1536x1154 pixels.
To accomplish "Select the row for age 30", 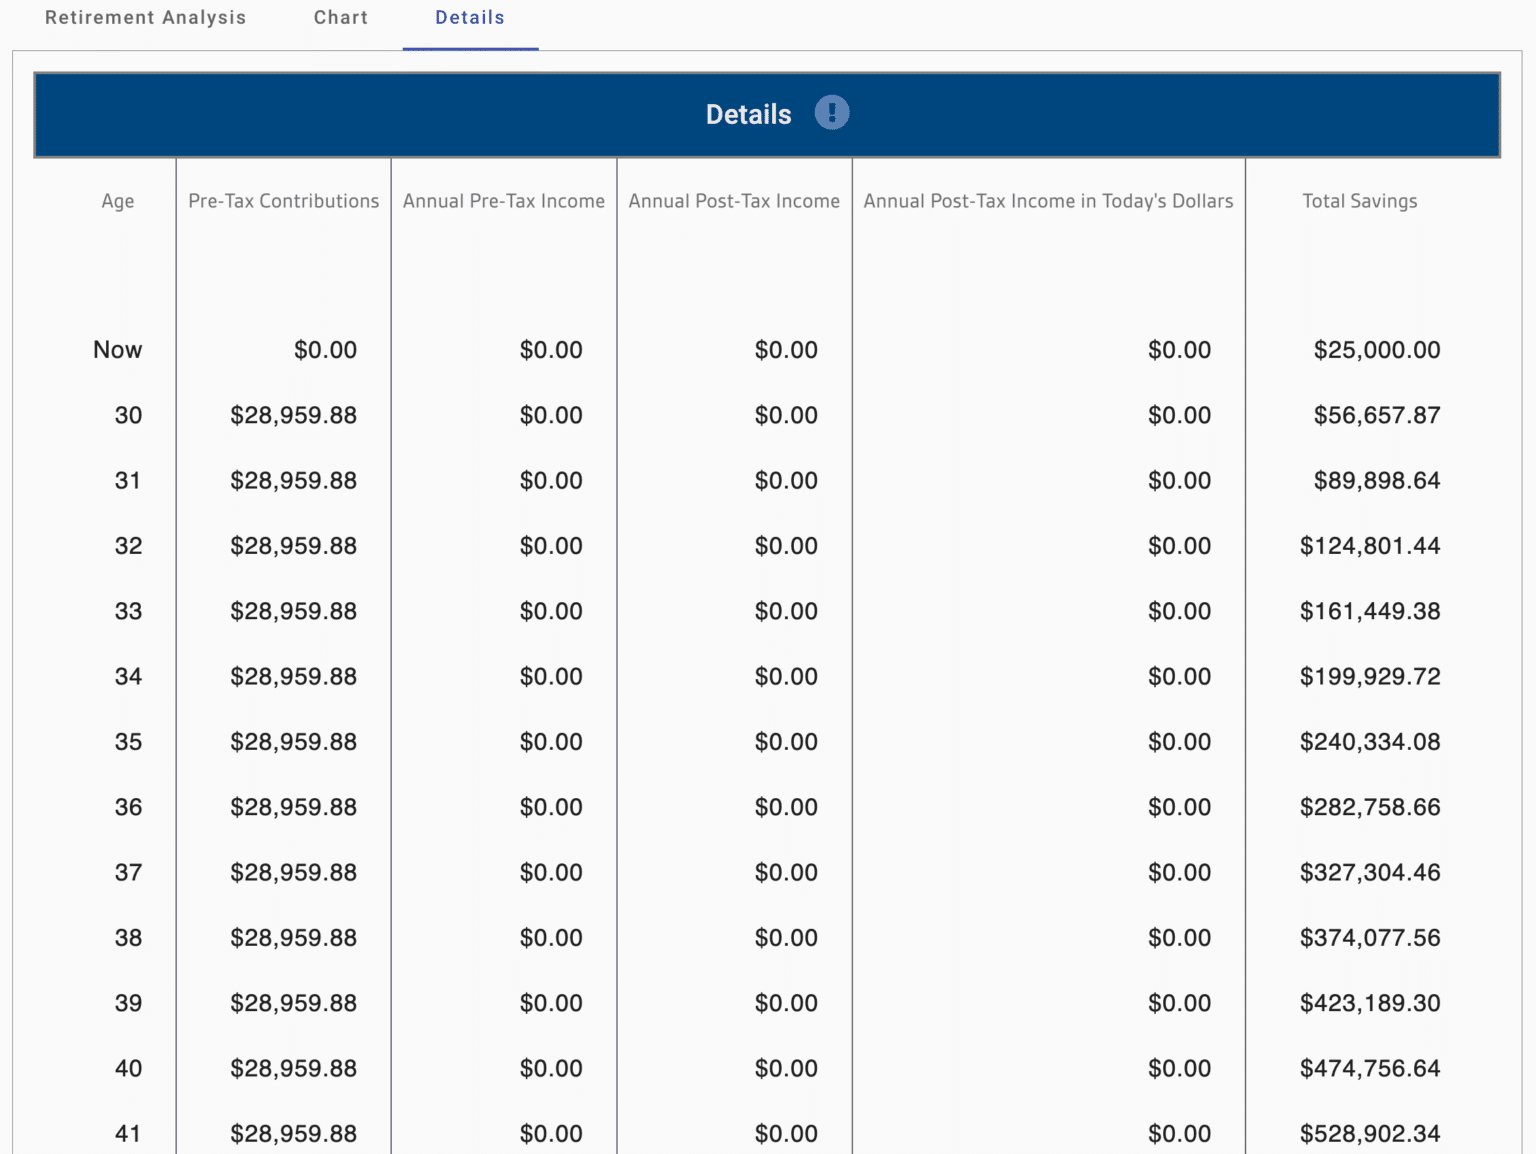I will click(x=128, y=415).
